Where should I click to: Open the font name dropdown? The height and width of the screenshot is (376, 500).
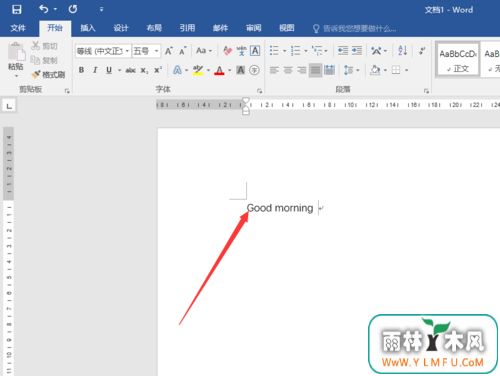103,51
